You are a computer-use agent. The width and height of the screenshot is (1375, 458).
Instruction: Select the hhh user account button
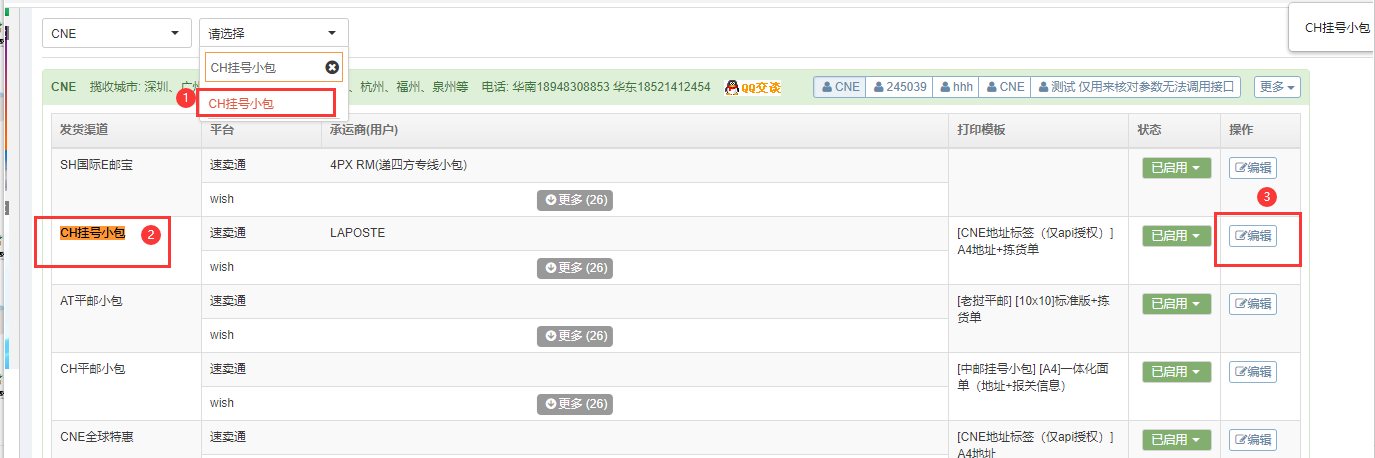point(955,87)
